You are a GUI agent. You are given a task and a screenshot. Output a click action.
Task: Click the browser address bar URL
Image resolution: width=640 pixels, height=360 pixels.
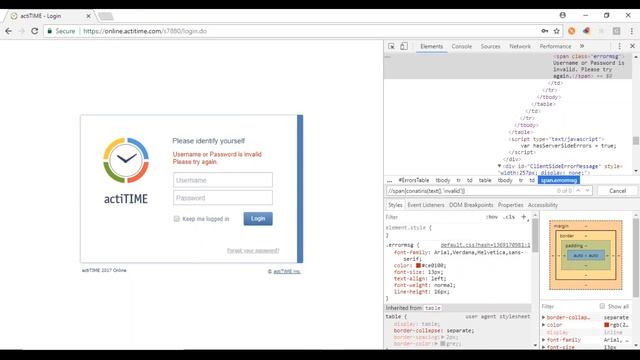[145, 31]
